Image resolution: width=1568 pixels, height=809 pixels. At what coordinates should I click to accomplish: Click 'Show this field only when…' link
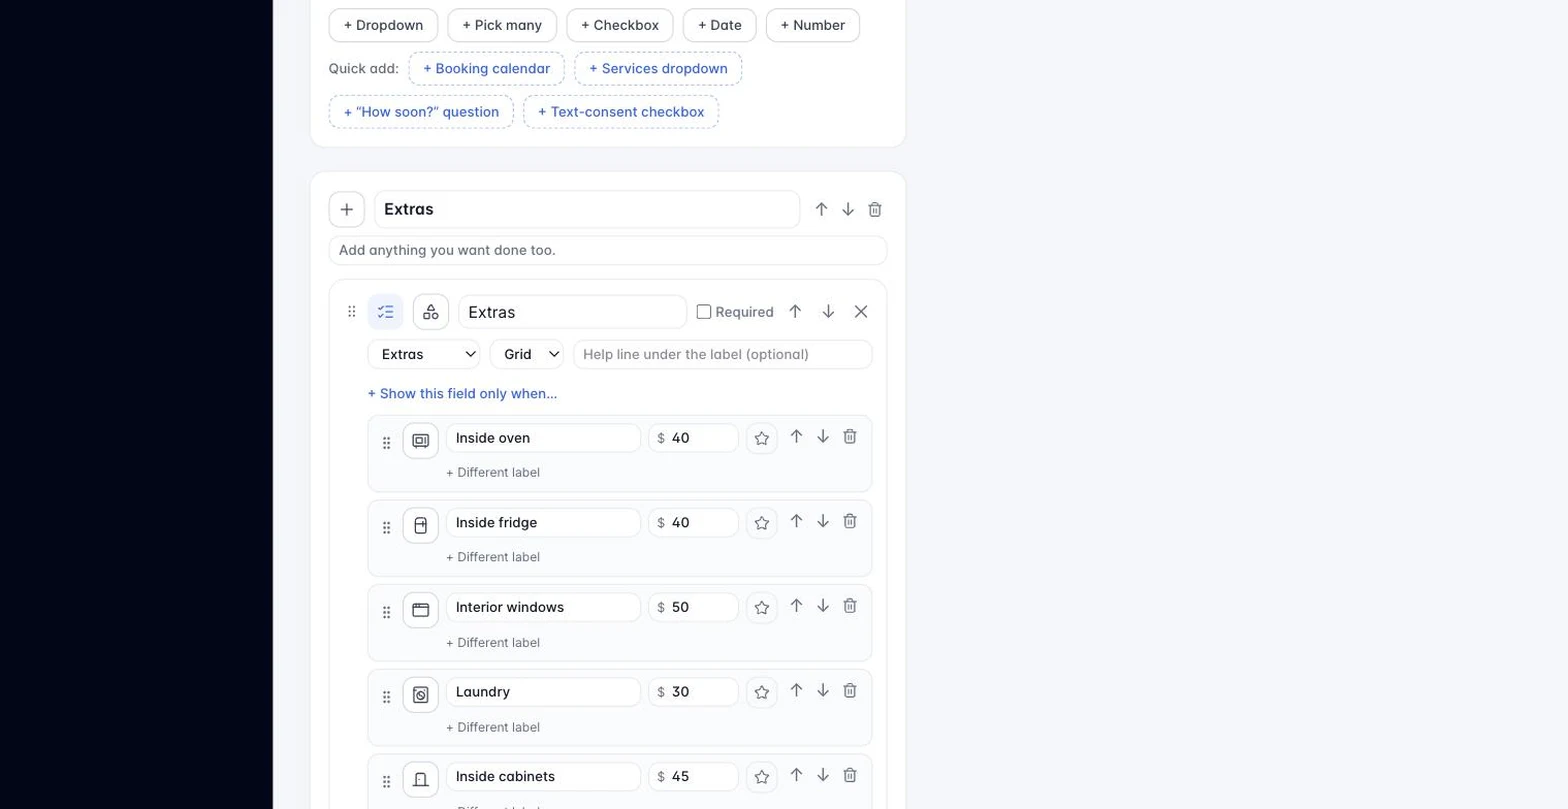[463, 394]
